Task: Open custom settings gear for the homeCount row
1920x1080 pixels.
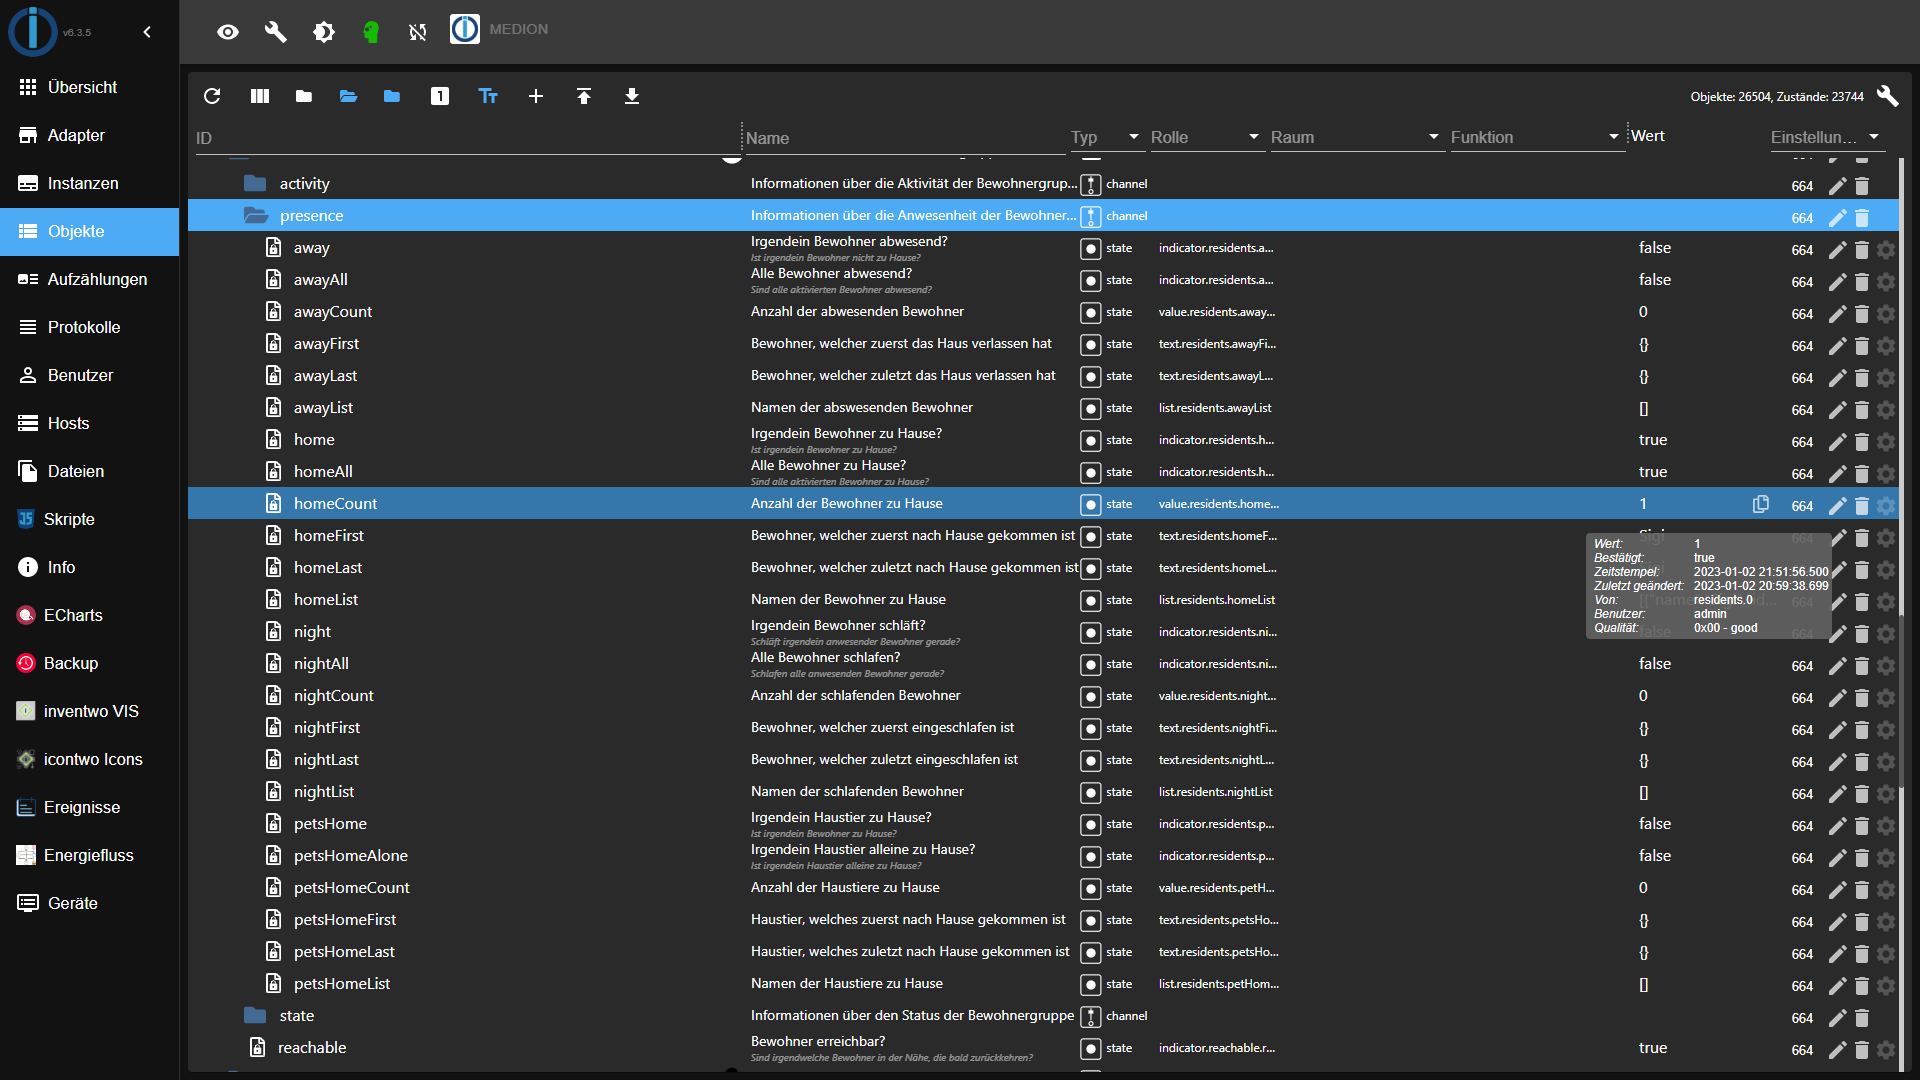Action: click(x=1886, y=505)
